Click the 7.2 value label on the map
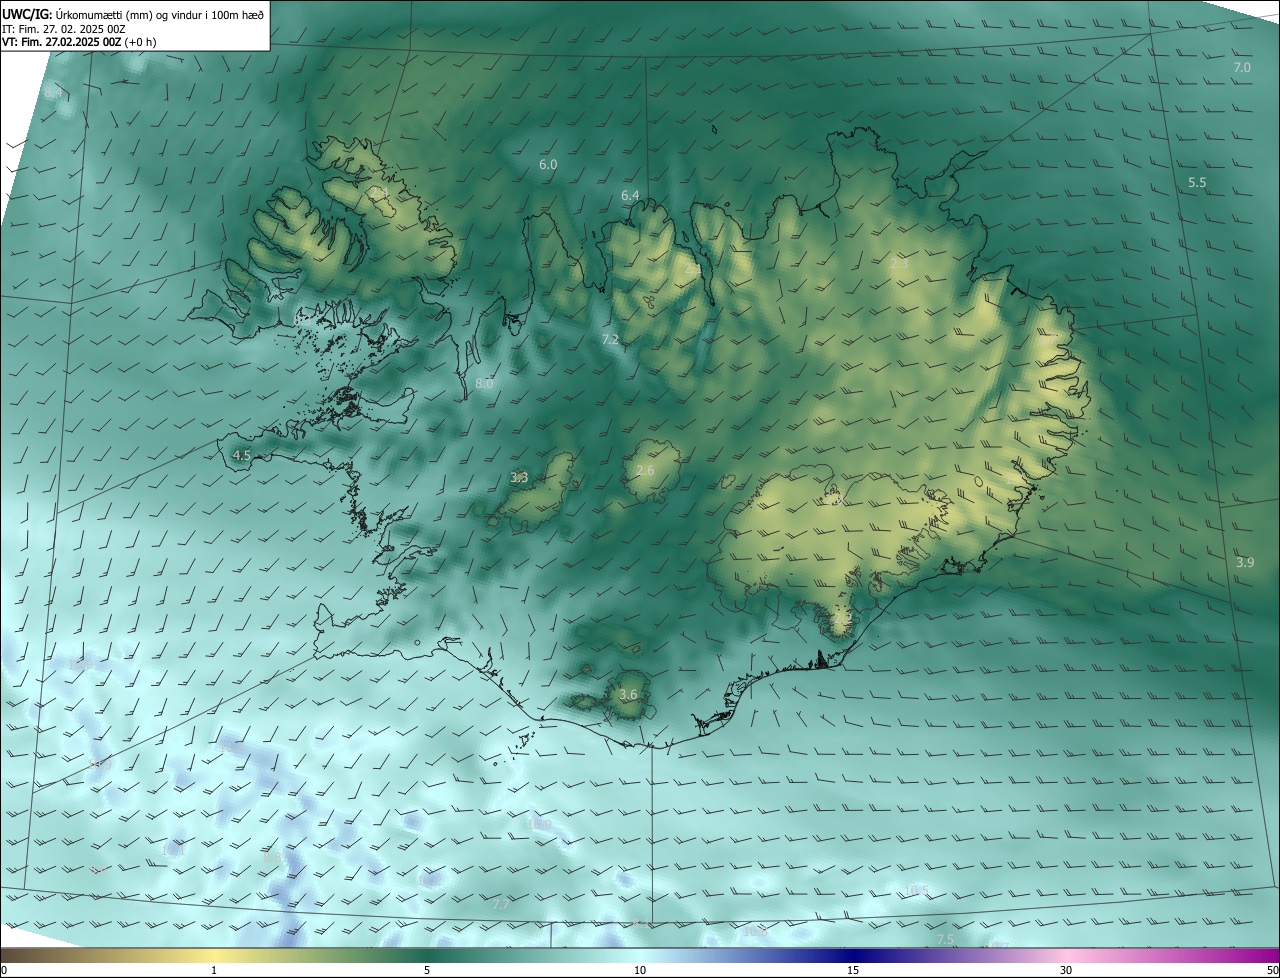1280x978 pixels. [x=610, y=340]
